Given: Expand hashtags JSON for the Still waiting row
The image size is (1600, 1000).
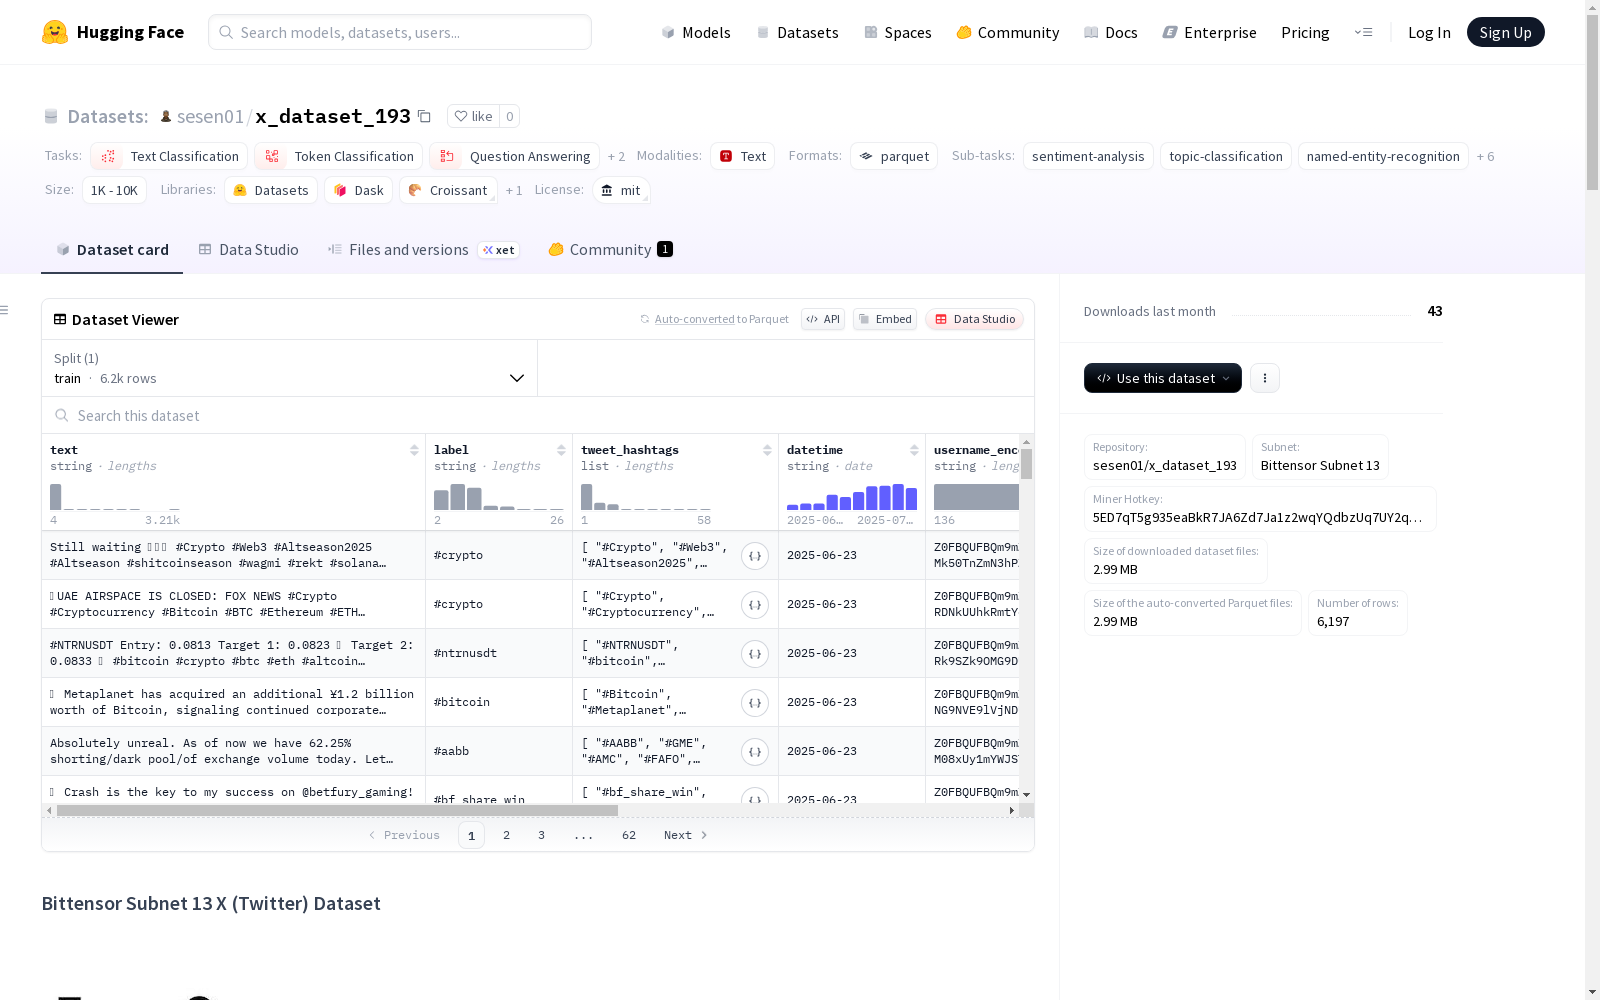Looking at the screenshot, I should 755,556.
